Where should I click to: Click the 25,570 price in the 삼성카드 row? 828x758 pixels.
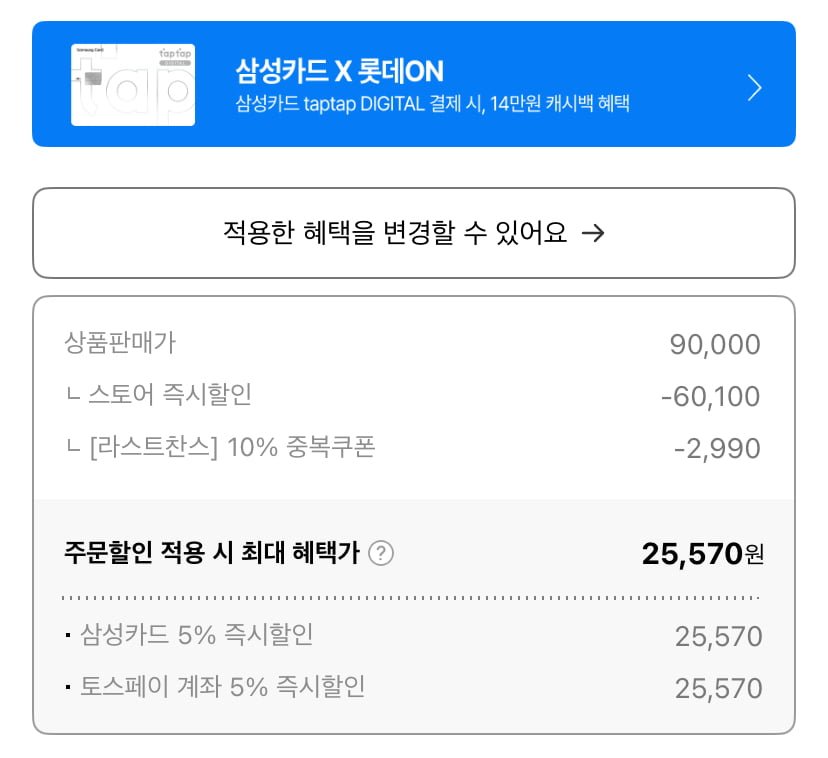click(x=718, y=637)
